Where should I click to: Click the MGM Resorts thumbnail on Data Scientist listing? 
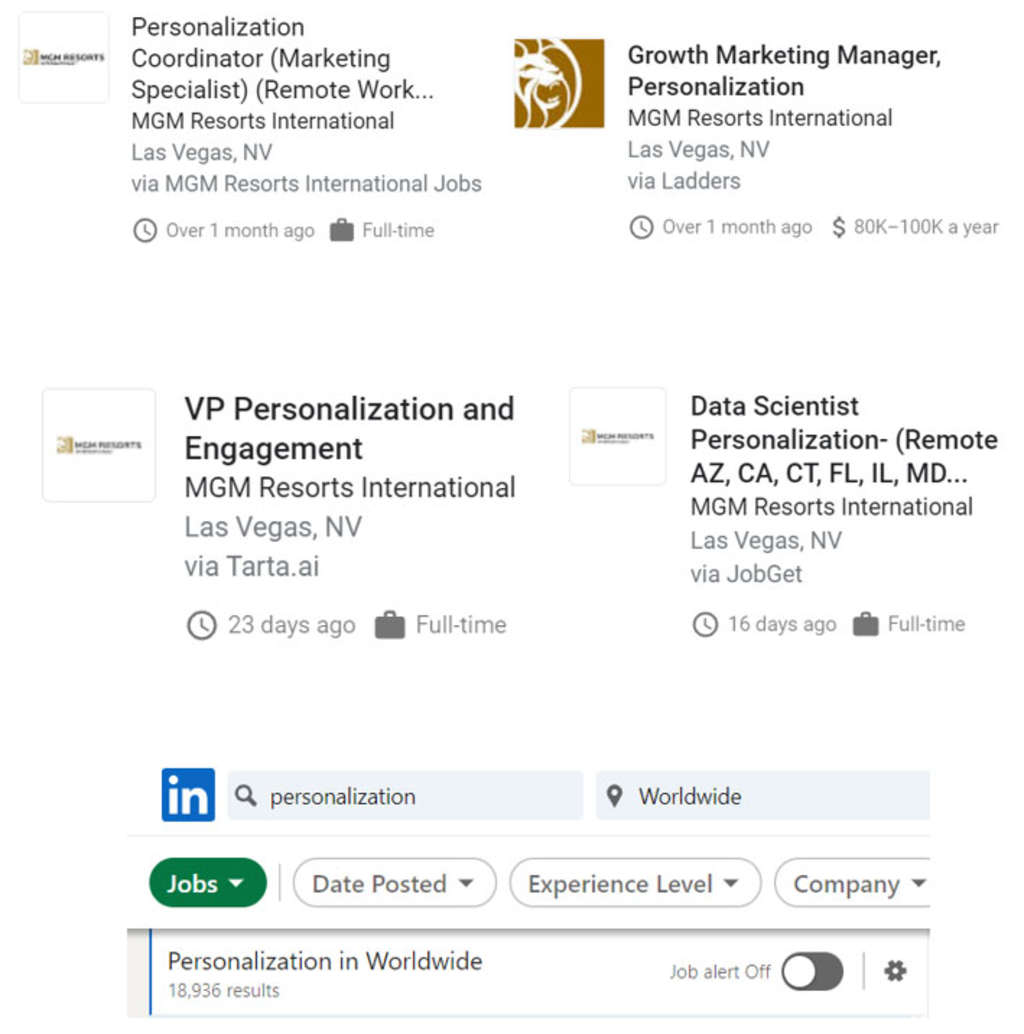[617, 435]
